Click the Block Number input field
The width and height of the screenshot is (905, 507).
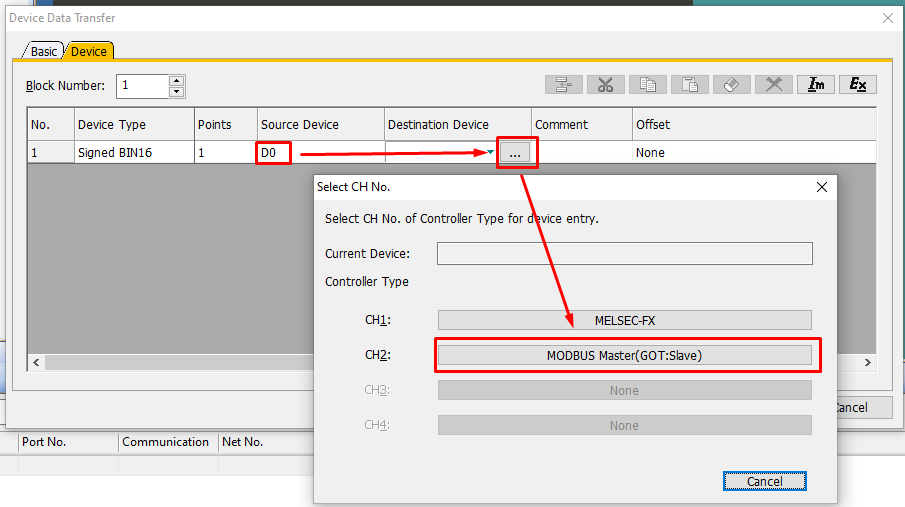tap(142, 86)
